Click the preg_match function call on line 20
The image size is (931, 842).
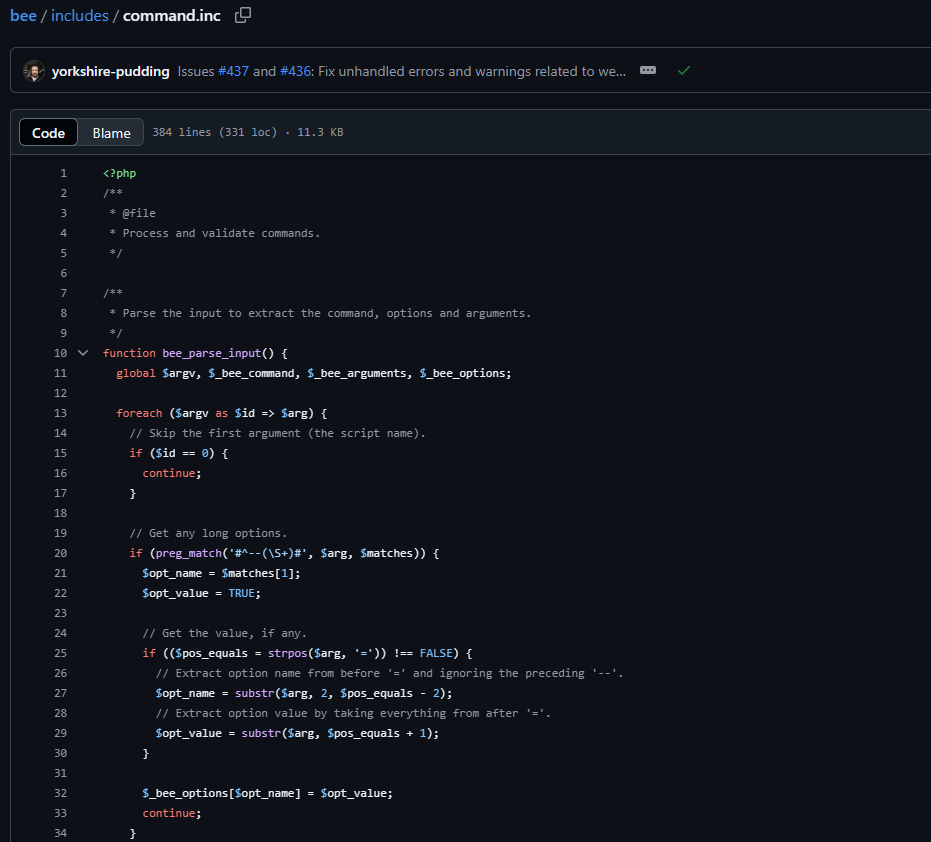point(188,553)
